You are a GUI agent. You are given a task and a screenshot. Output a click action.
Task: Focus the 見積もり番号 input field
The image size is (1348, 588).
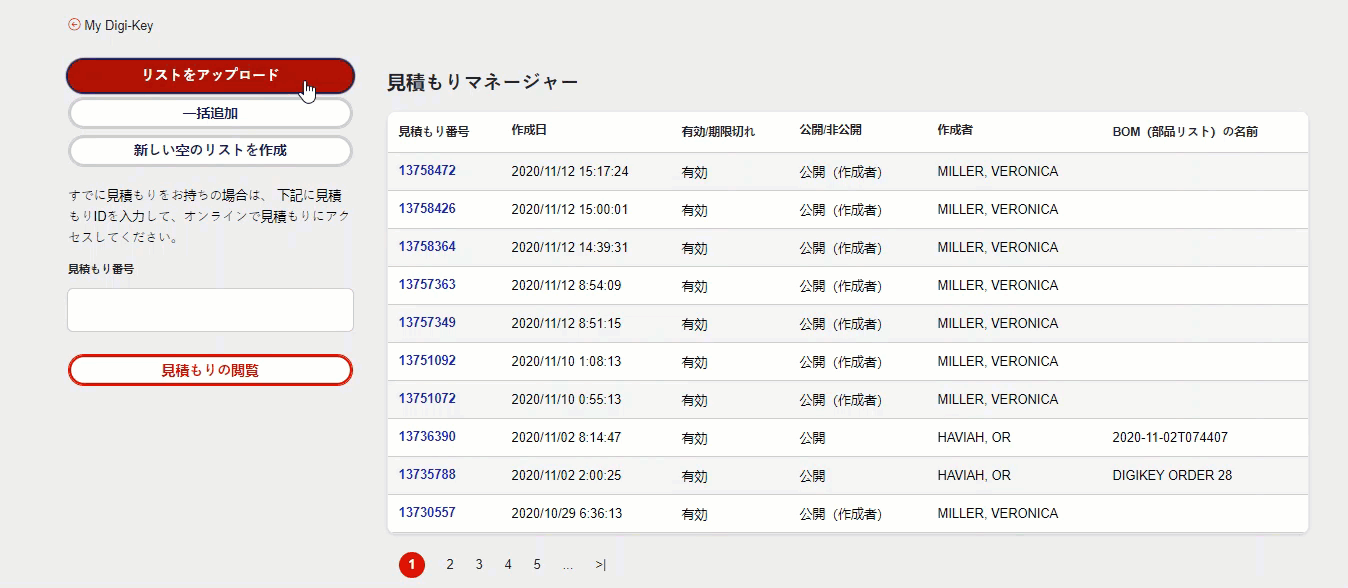(x=210, y=310)
